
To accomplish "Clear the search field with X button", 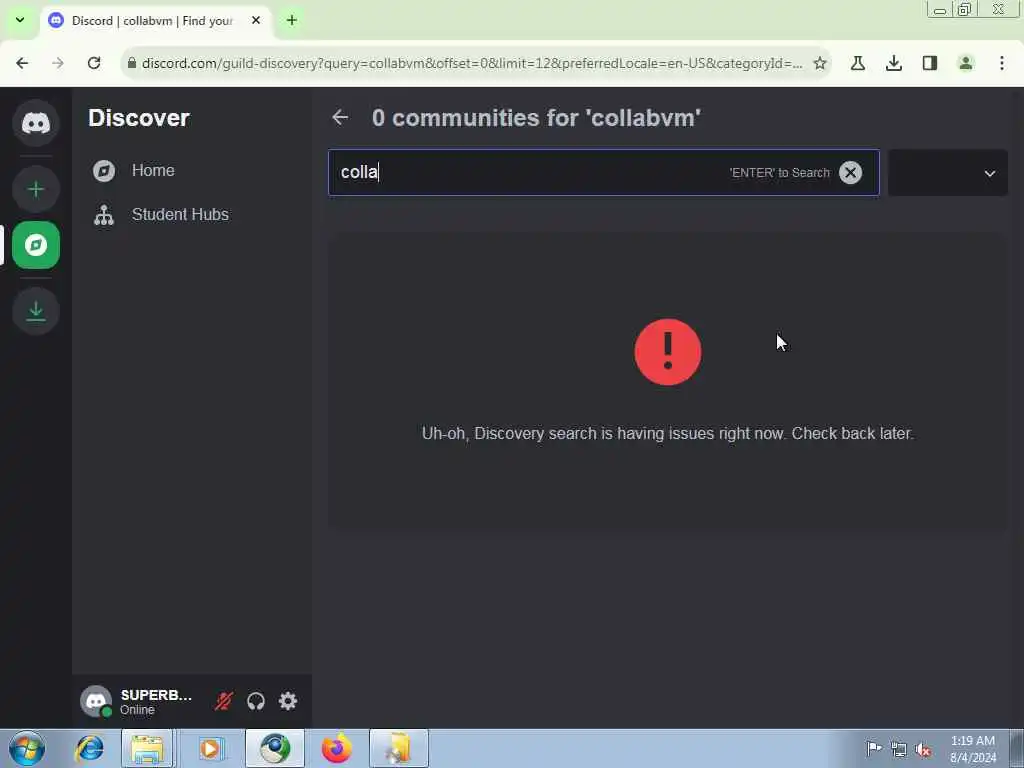I will 850,172.
